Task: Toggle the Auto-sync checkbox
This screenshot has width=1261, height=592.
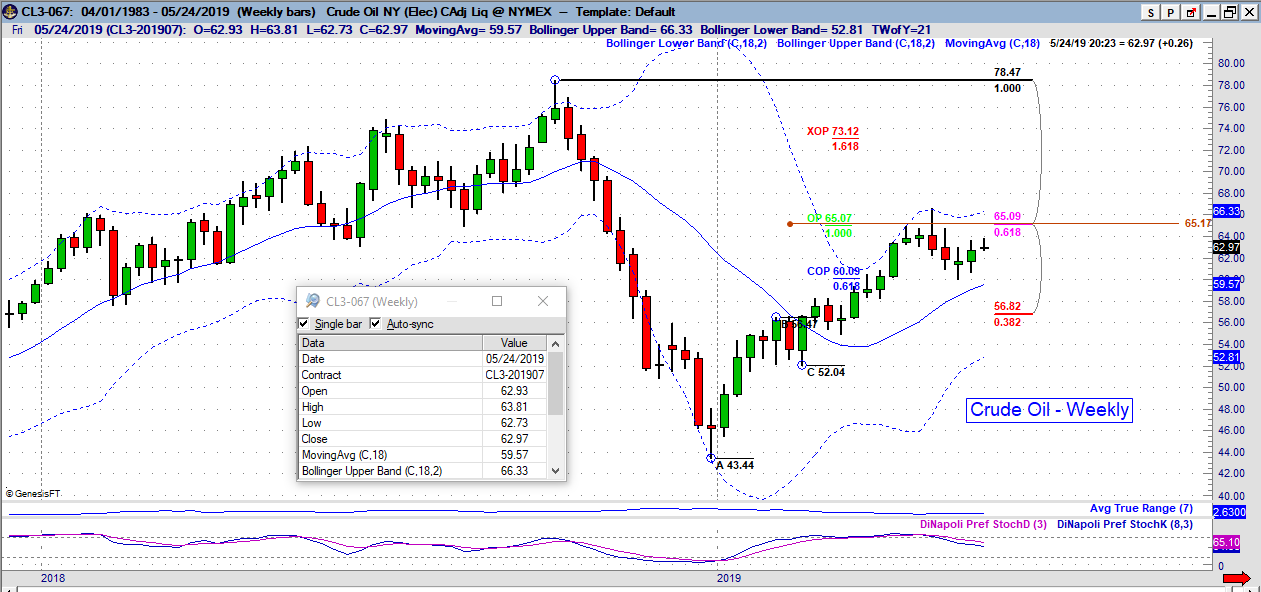Action: pyautogui.click(x=376, y=324)
